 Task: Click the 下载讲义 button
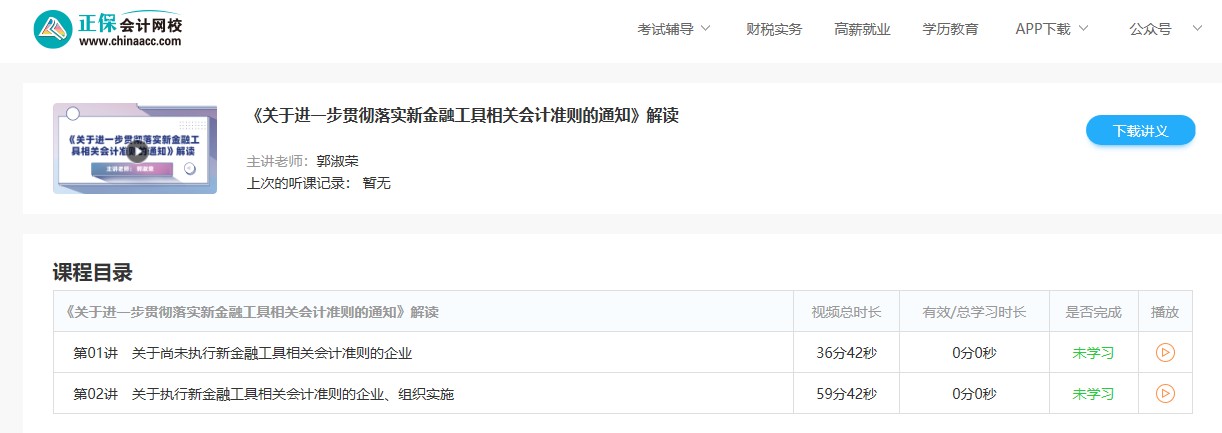click(1140, 131)
